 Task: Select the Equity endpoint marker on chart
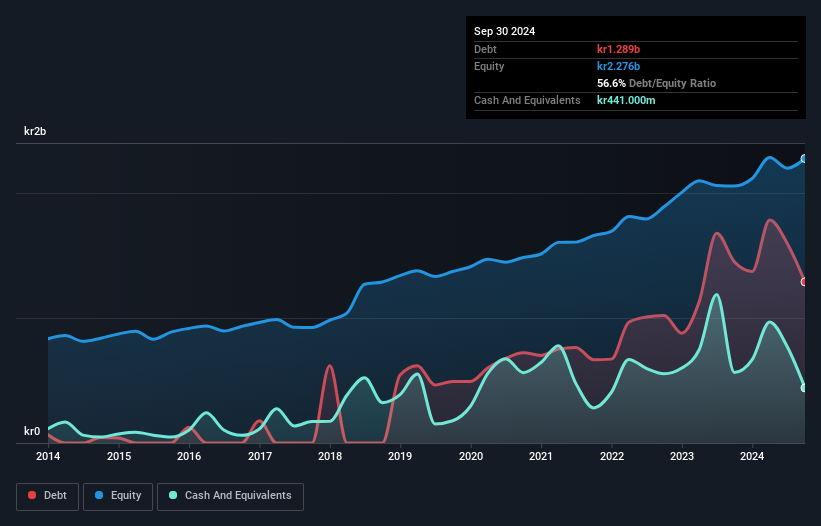[x=804, y=159]
